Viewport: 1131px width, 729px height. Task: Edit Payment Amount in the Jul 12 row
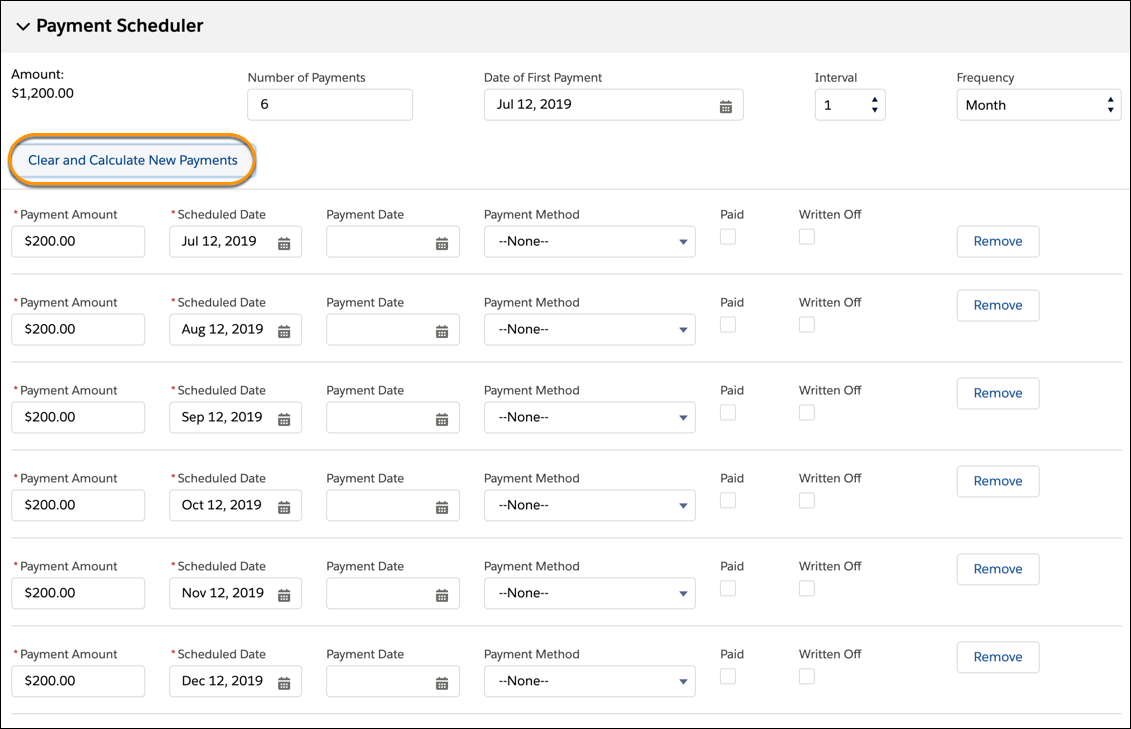[78, 242]
